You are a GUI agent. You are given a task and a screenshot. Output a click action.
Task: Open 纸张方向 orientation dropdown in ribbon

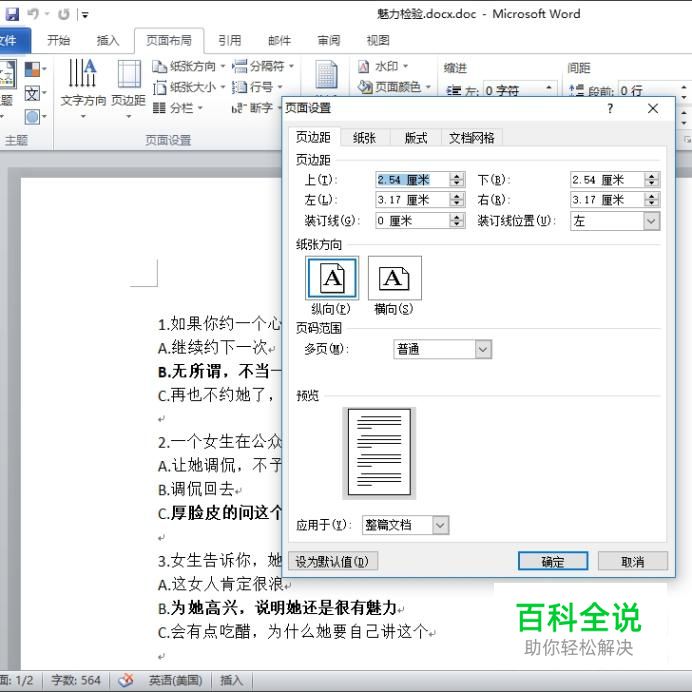point(189,66)
